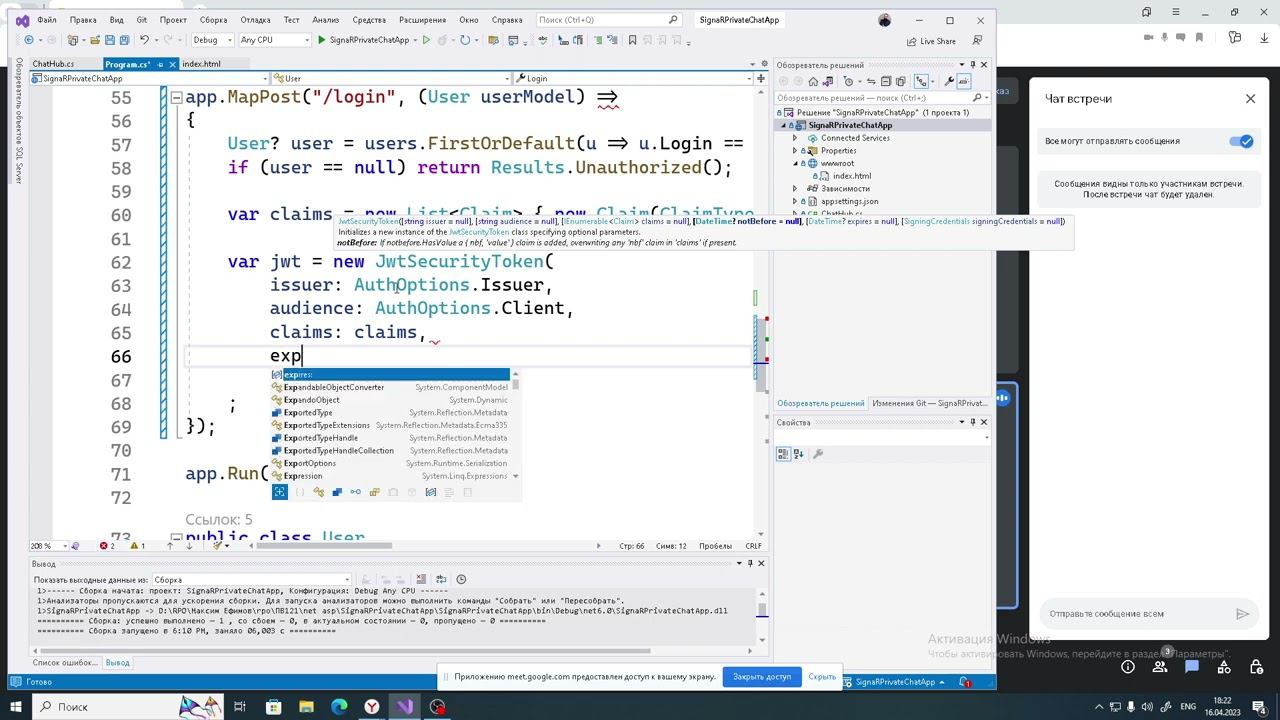Viewport: 1280px width, 720px height.
Task: Open the Расширения menu
Action: (x=422, y=20)
